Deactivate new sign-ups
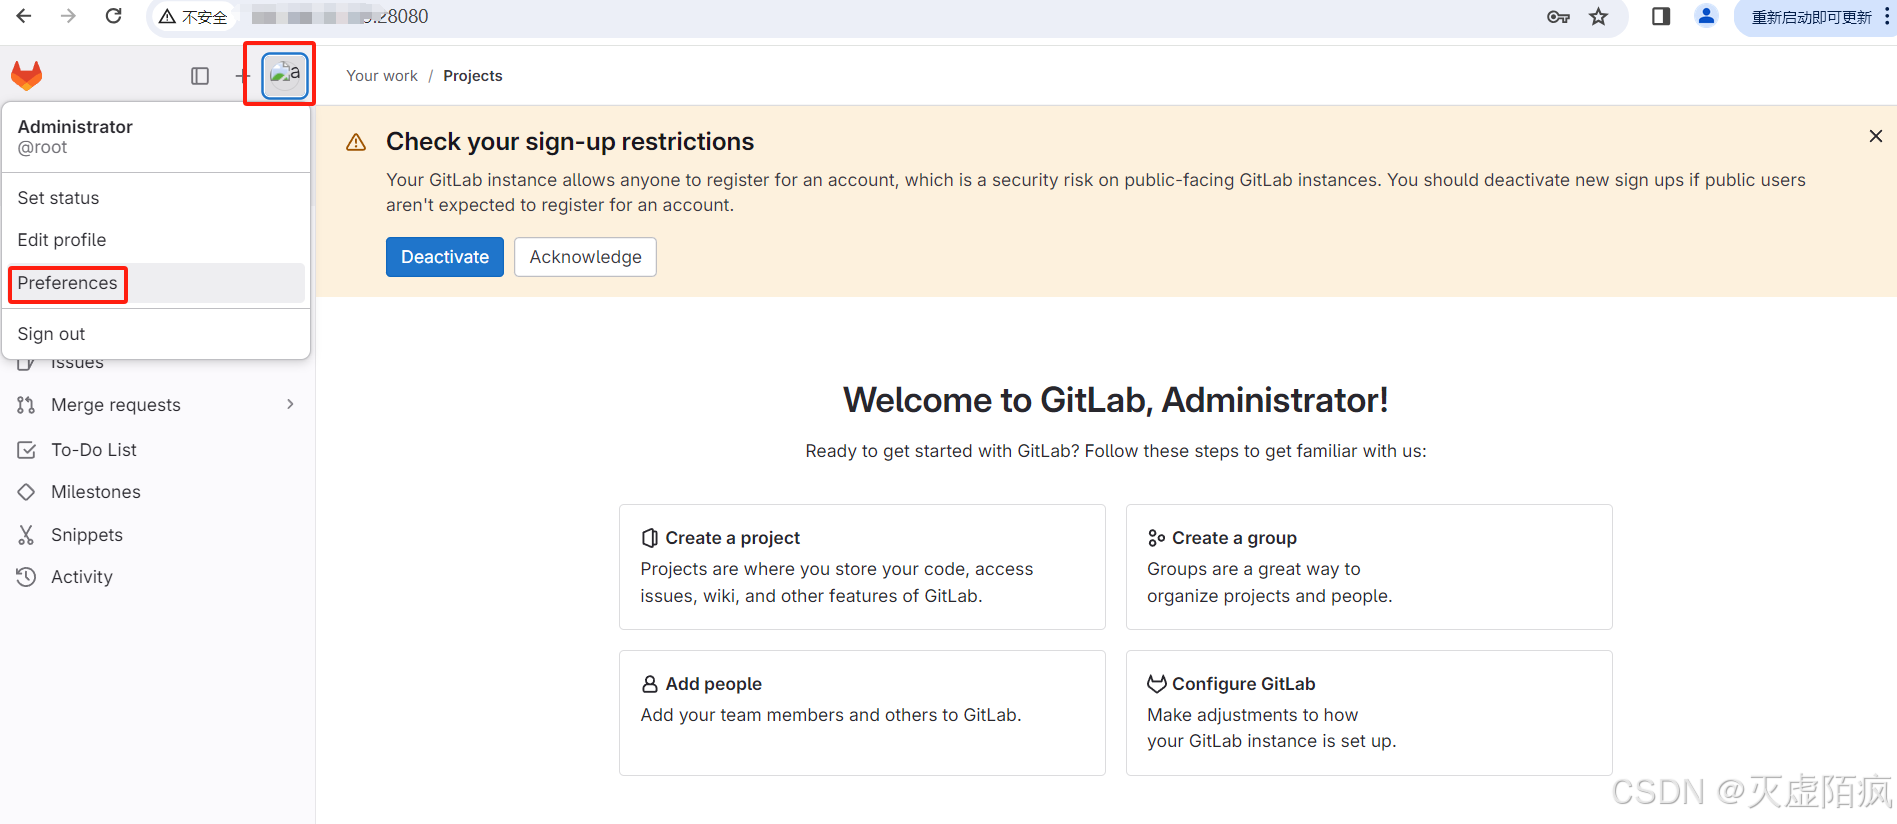Screen dimensions: 1897x824 445,257
